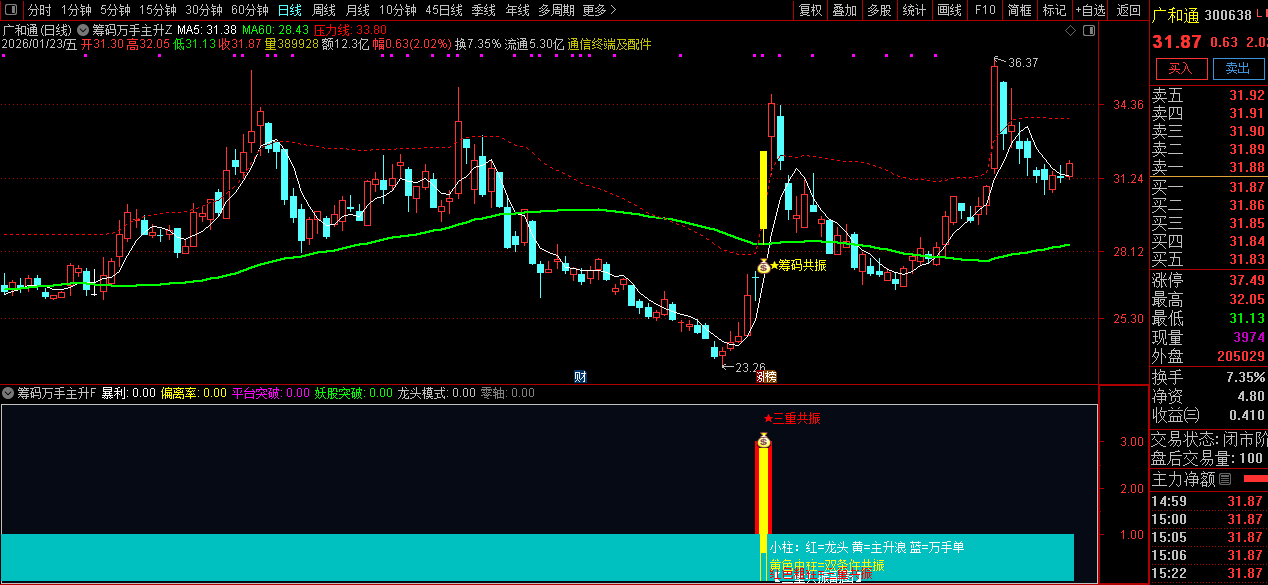Image resolution: width=1268 pixels, height=585 pixels.
Task: Click the 叠加 overlay button
Action: pos(845,10)
